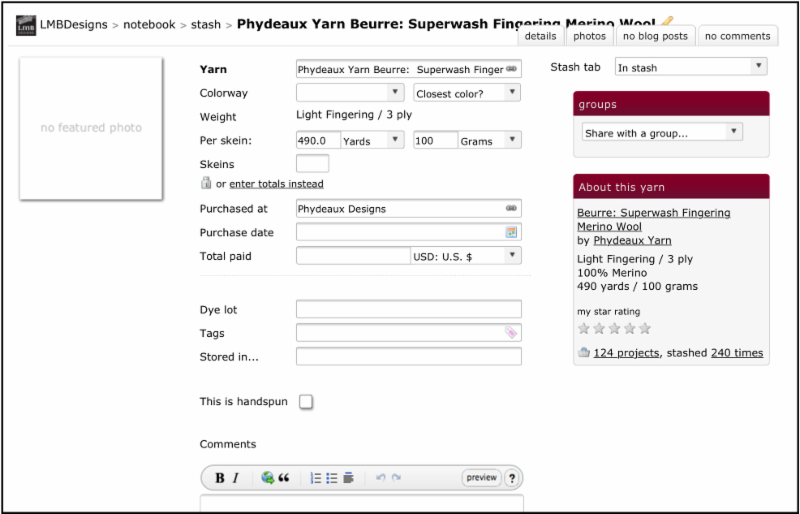Click the Bold formatting icon

[x=219, y=478]
